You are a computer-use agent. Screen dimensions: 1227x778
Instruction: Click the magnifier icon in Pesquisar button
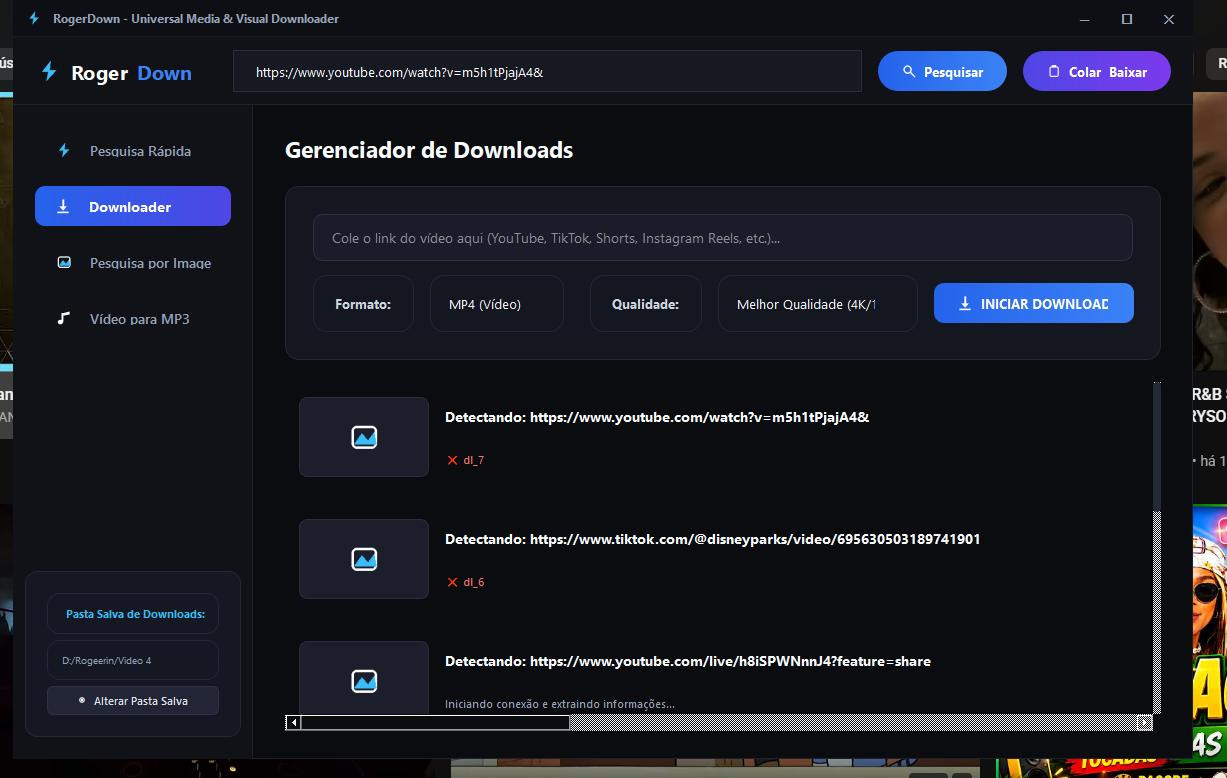coord(909,72)
